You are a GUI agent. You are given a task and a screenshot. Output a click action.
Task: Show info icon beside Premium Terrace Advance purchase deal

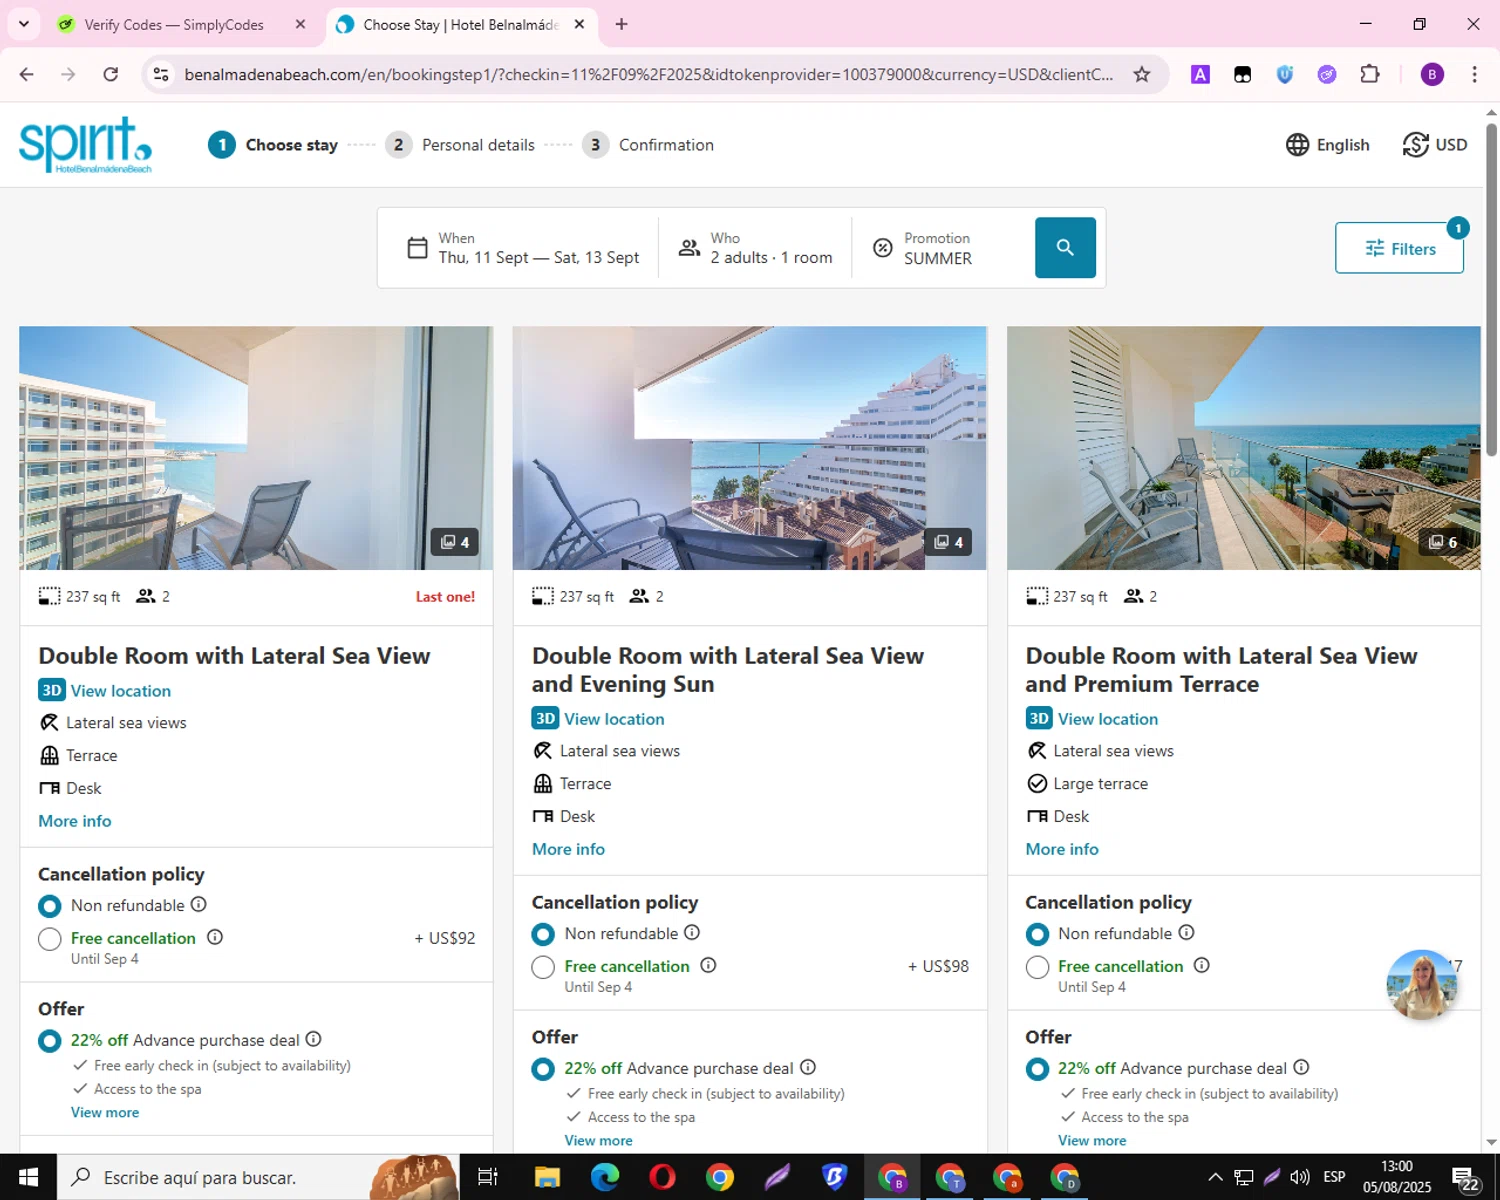(1301, 1067)
